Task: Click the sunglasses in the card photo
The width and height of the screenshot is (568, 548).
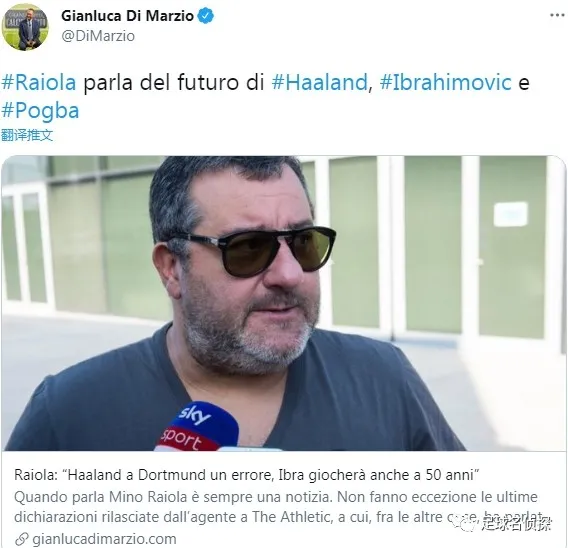Action: click(x=254, y=252)
